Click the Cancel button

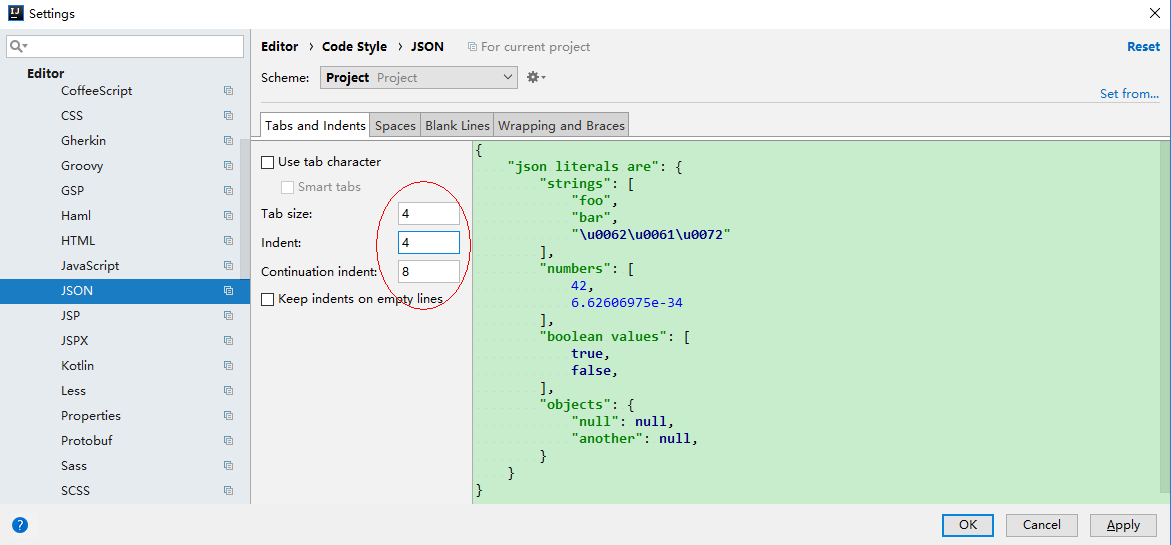pos(1042,525)
